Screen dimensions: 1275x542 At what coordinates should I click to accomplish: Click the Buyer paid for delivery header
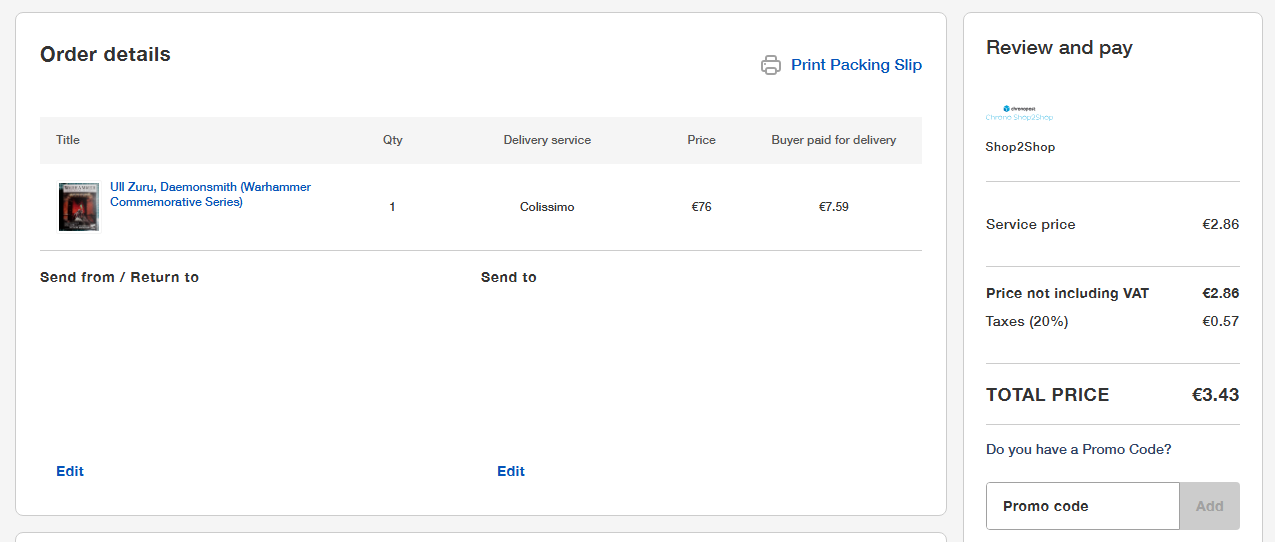[x=833, y=140]
